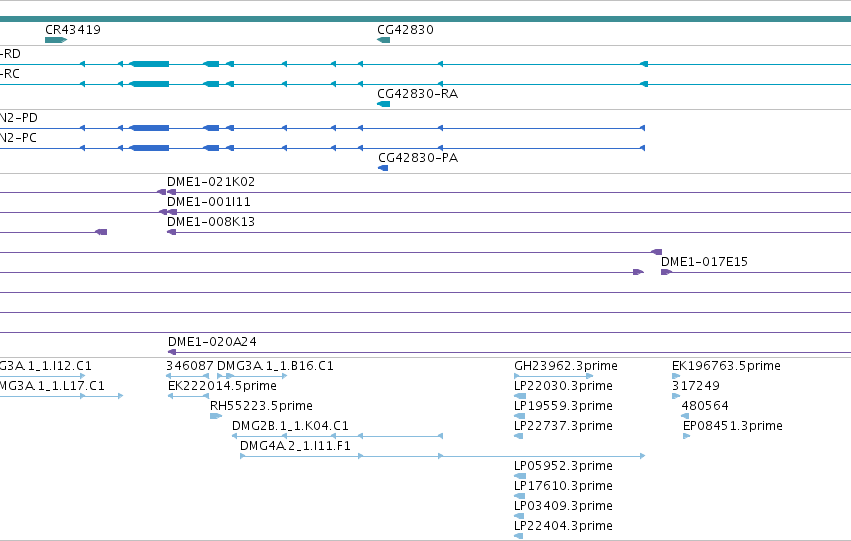Select the GH23962.3prime EST feature
This screenshot has width=851, height=541.
pyautogui.click(x=554, y=376)
